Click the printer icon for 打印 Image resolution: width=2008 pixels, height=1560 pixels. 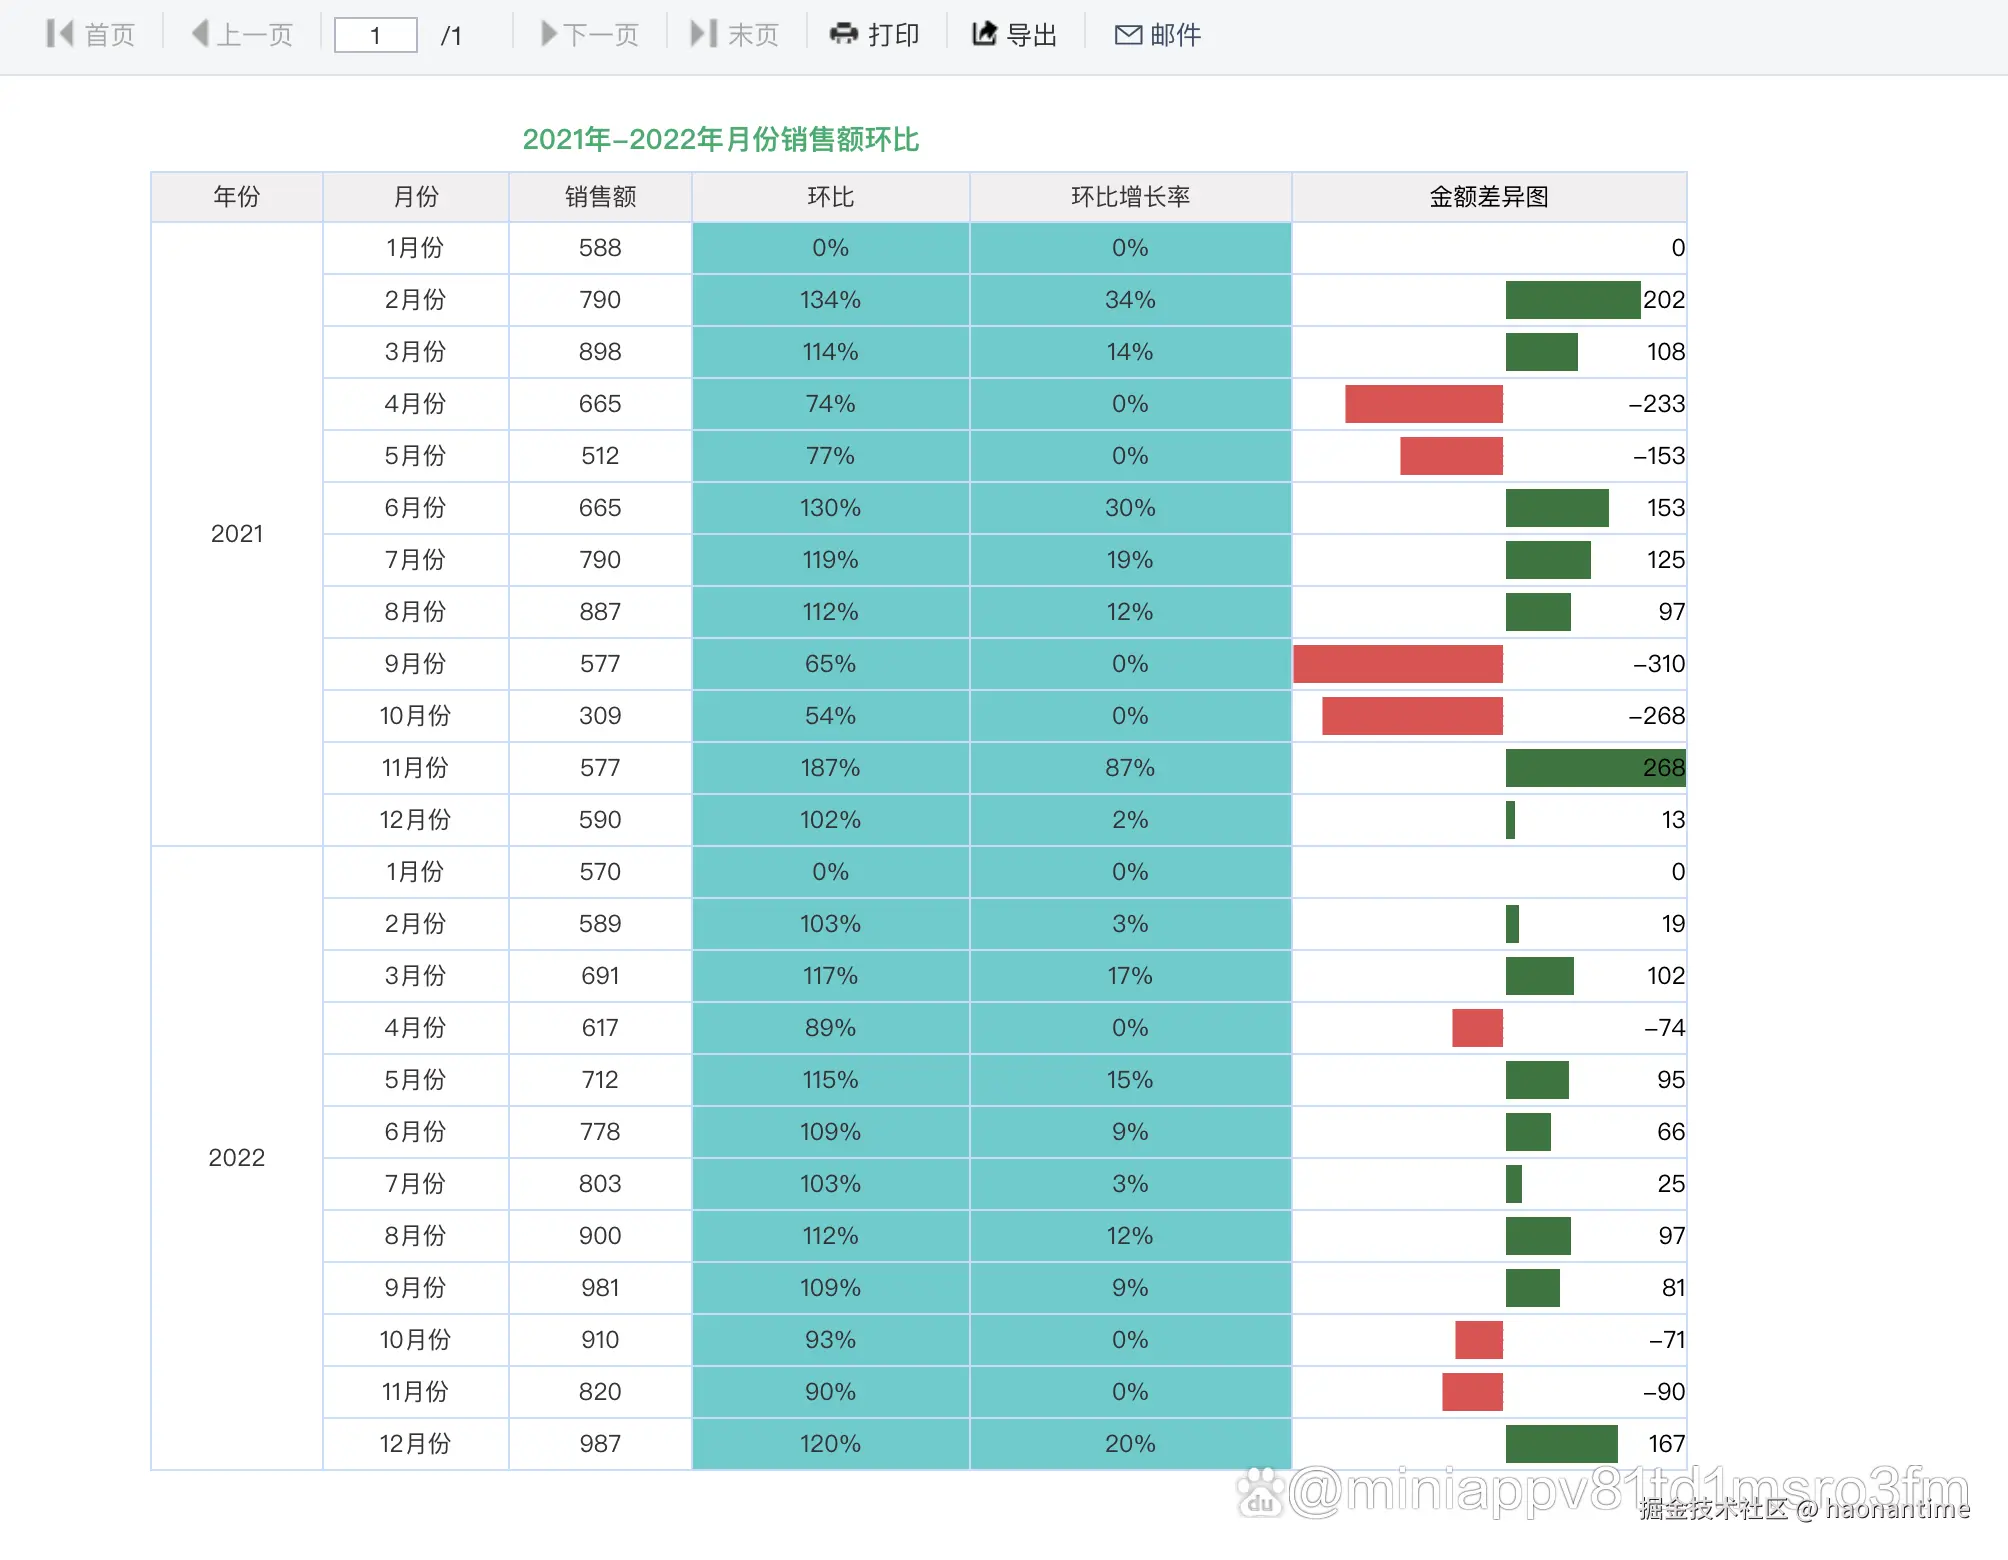click(x=843, y=34)
